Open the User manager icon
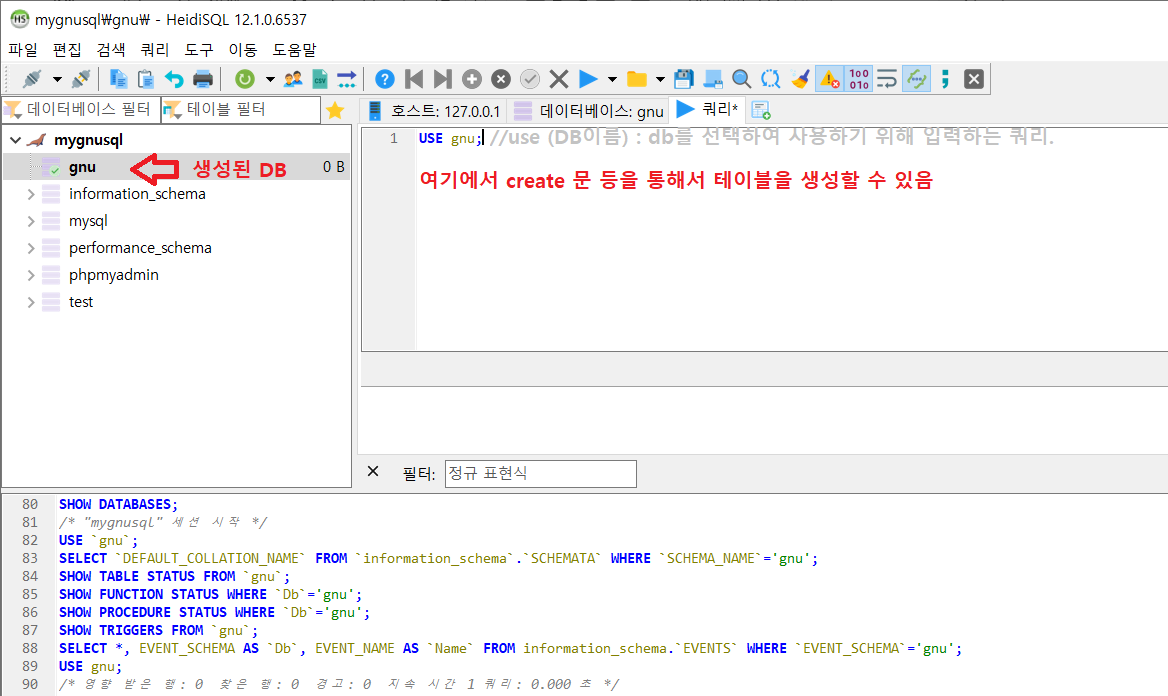 coord(293,79)
